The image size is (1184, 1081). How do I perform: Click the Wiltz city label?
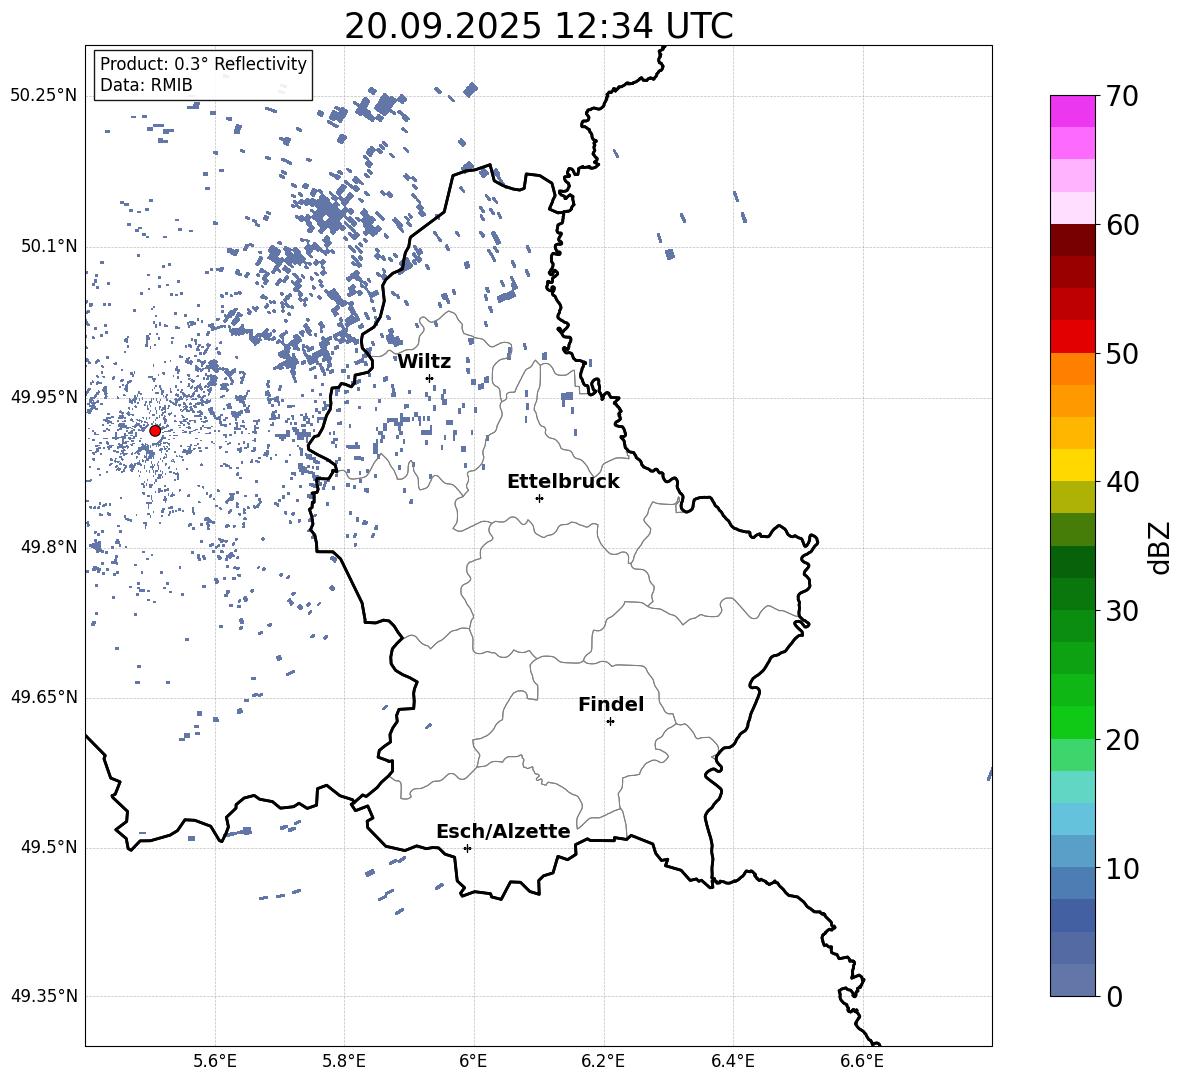coord(424,362)
